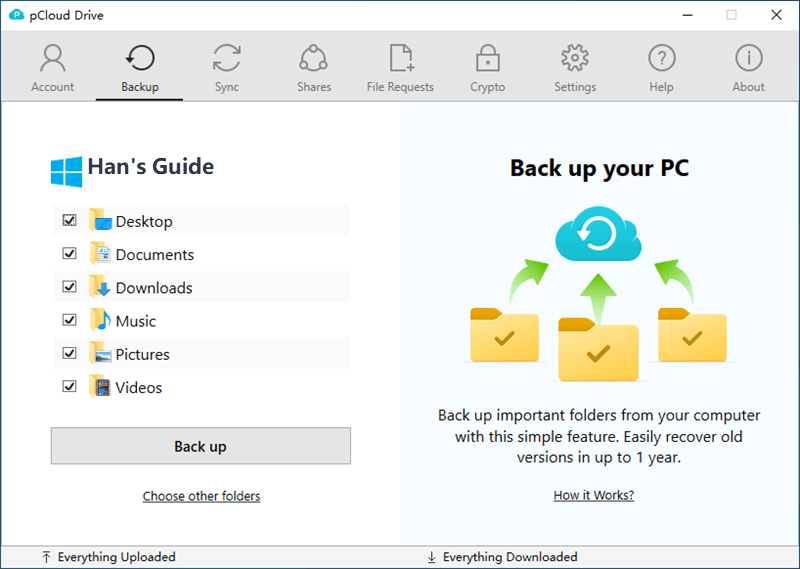Click the Everything Uploaded status text
Viewport: 800px width, 569px height.
coord(116,557)
